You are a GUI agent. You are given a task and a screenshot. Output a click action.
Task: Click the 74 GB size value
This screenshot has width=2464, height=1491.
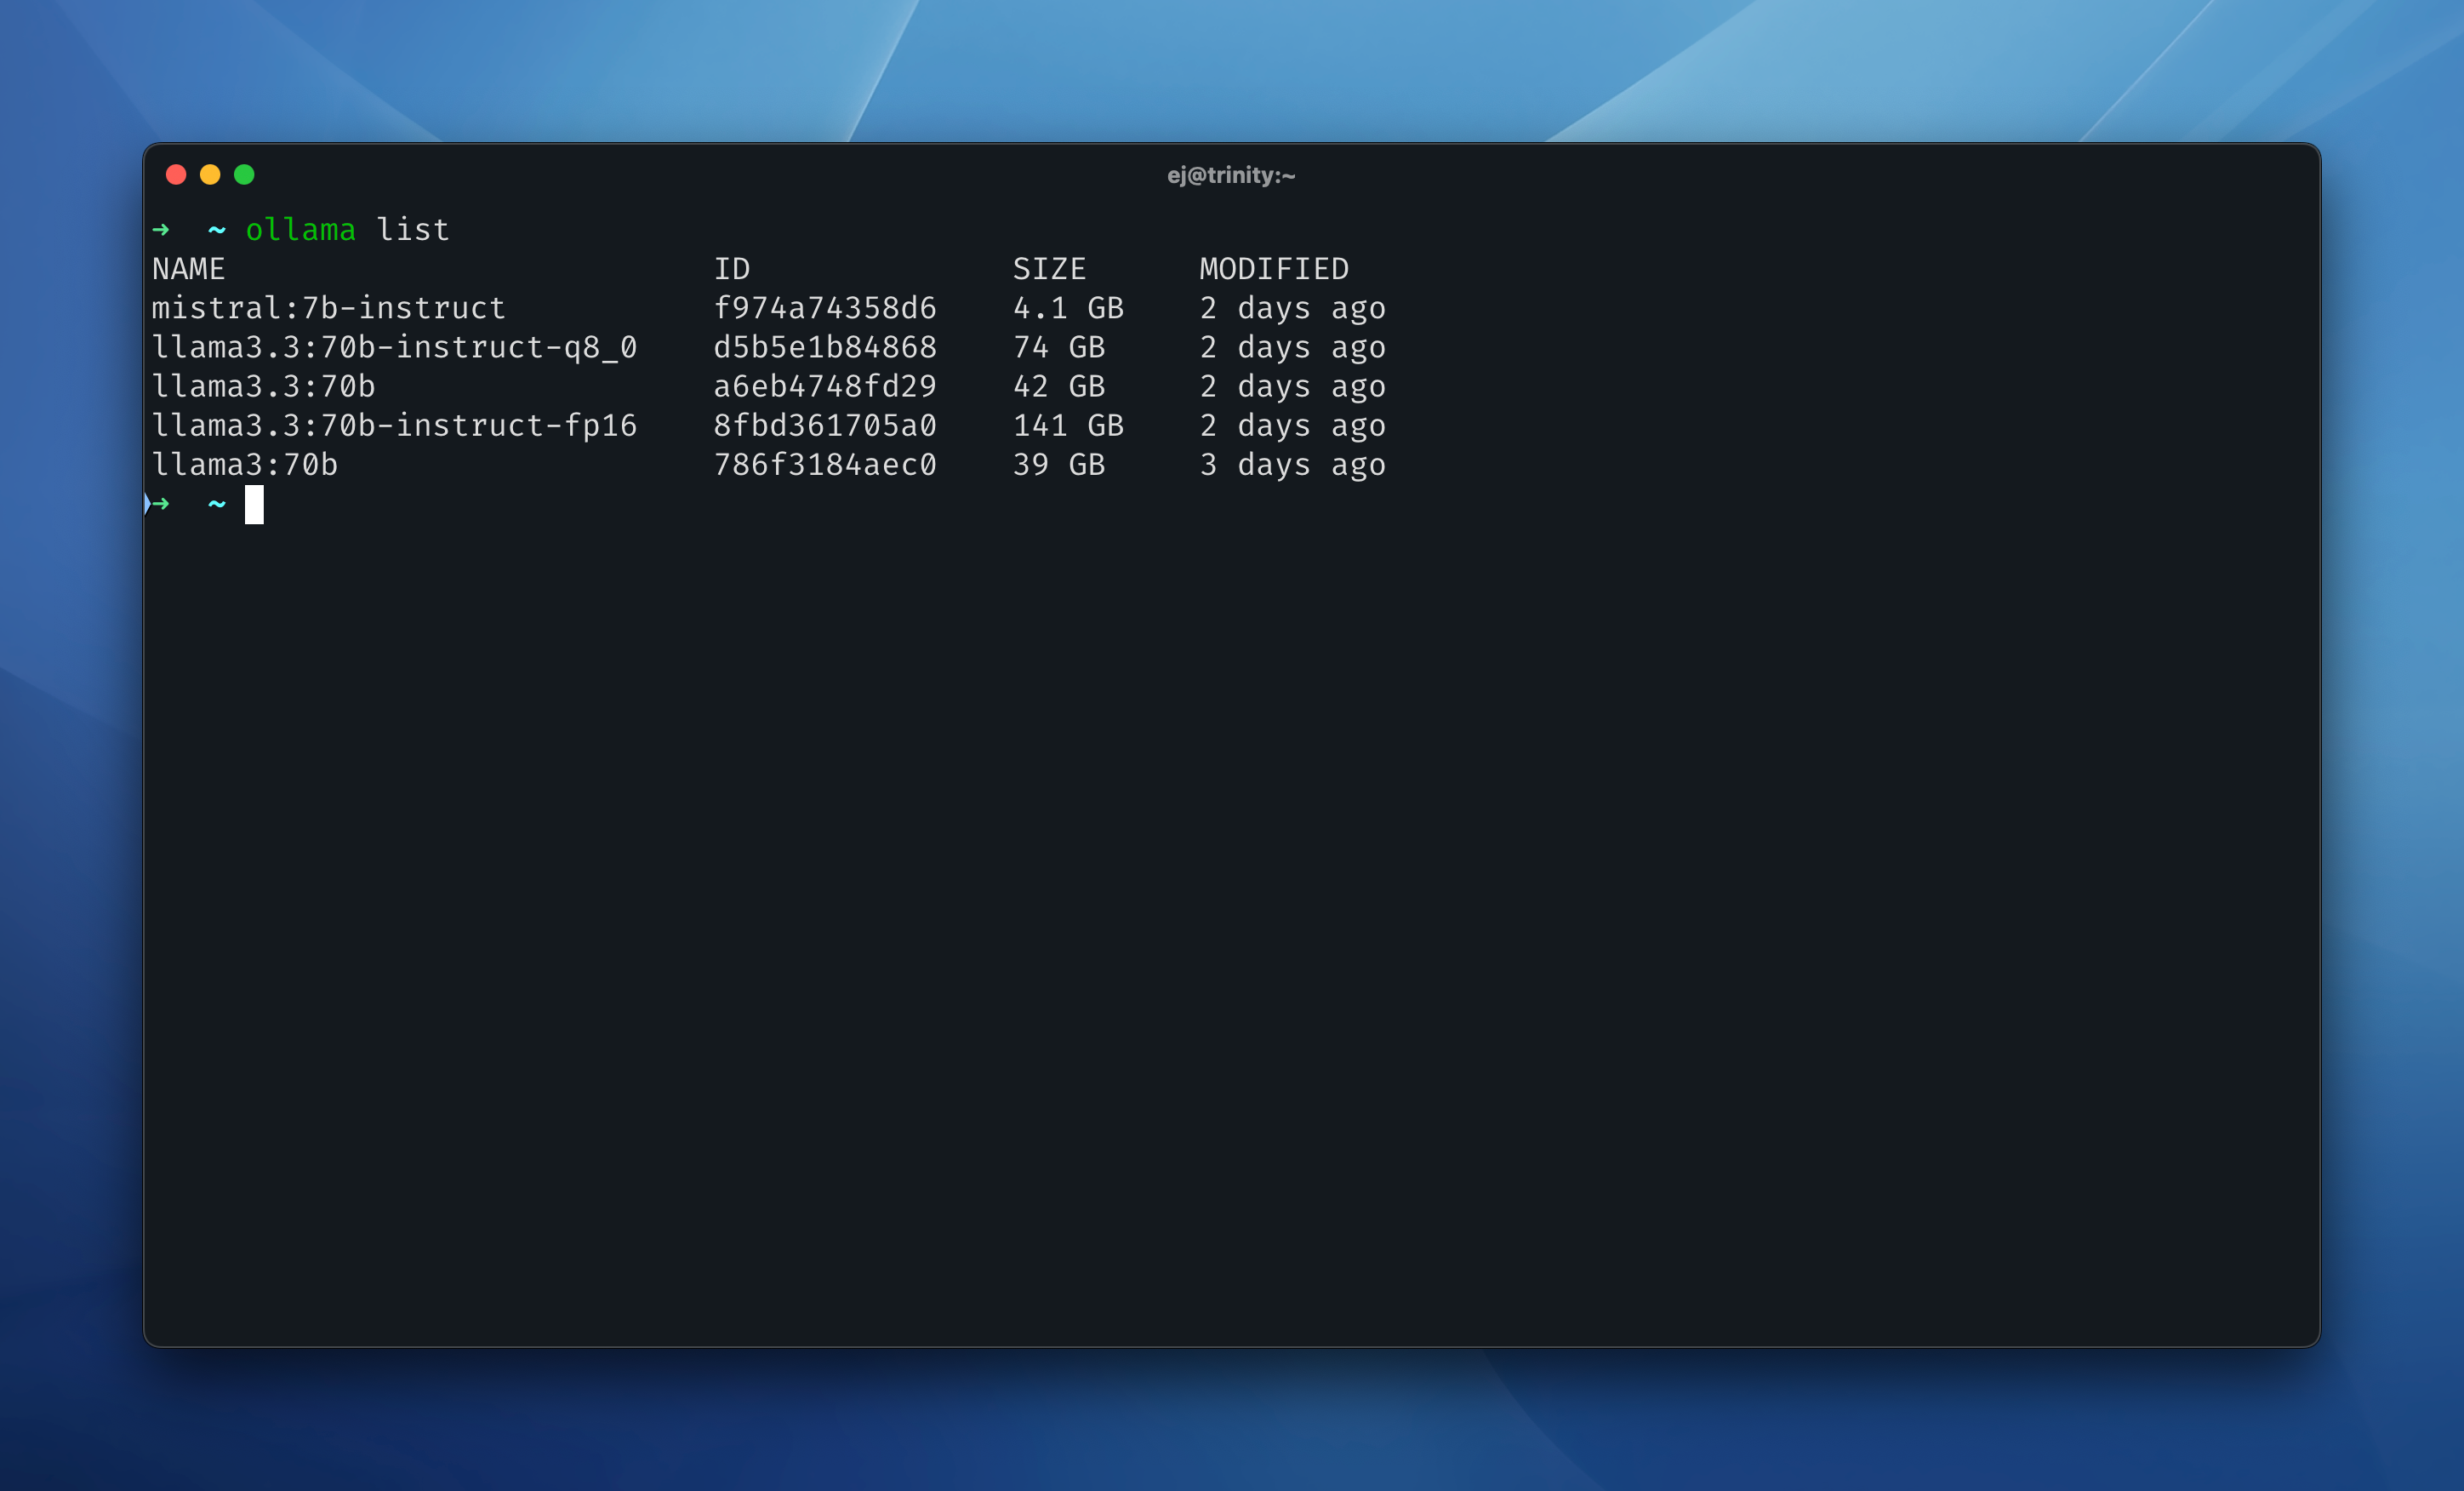[x=1059, y=347]
